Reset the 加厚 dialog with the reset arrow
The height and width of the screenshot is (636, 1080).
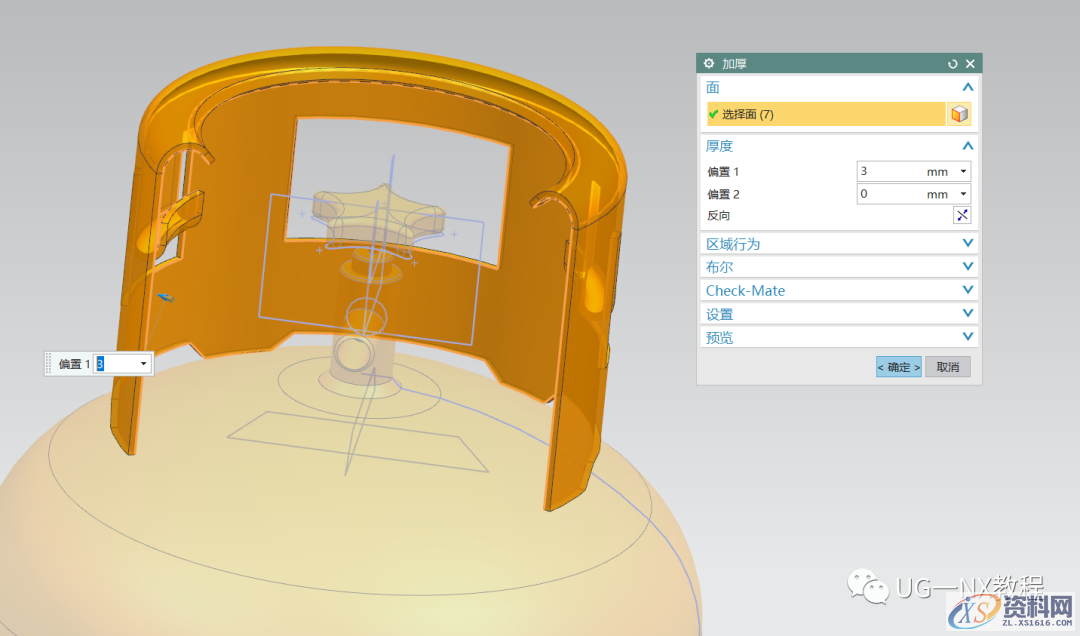(953, 64)
